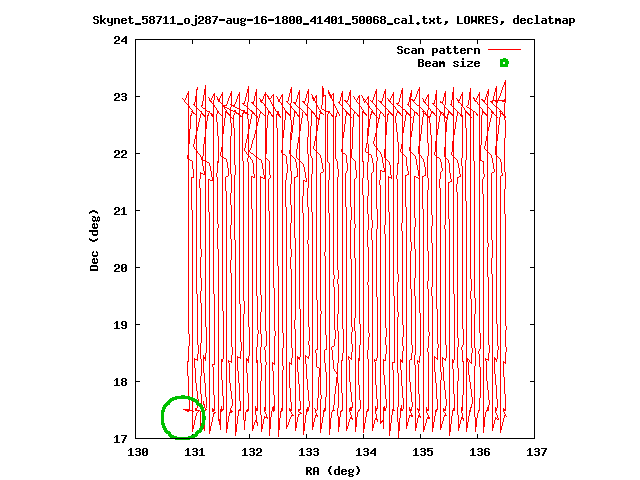The height and width of the screenshot is (480, 640).
Task: Click the green Beam size legend marker
Action: [x=504, y=63]
